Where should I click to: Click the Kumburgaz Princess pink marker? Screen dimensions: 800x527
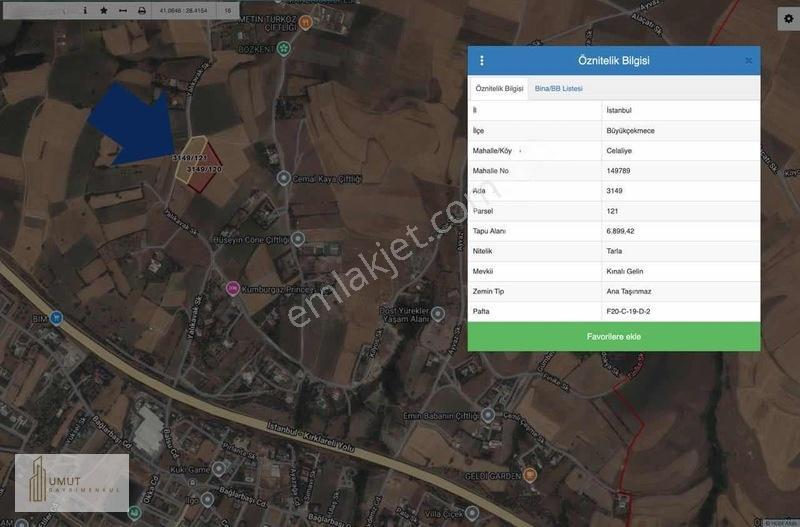[x=233, y=289]
